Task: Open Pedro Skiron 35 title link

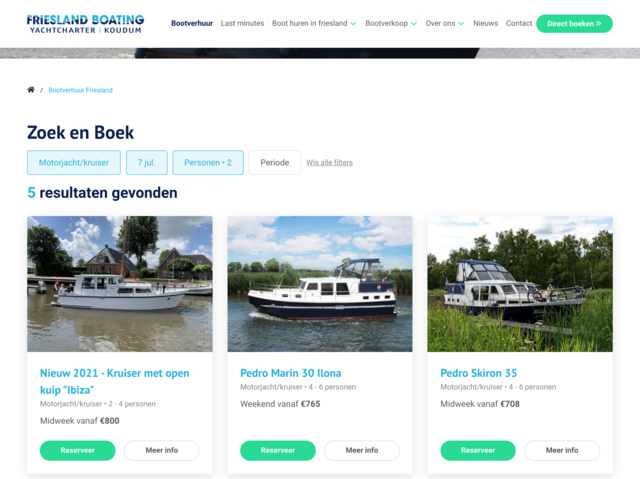Action: click(x=478, y=373)
